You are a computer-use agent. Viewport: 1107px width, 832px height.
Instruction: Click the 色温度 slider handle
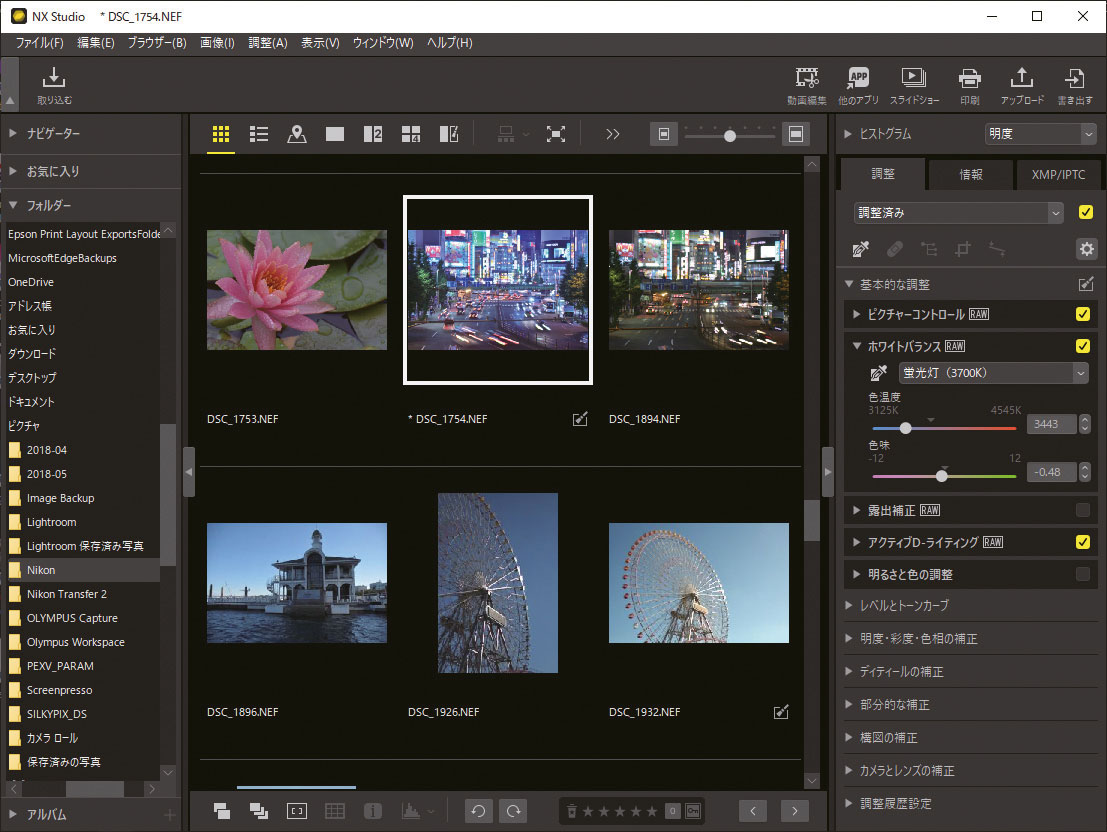tap(905, 428)
